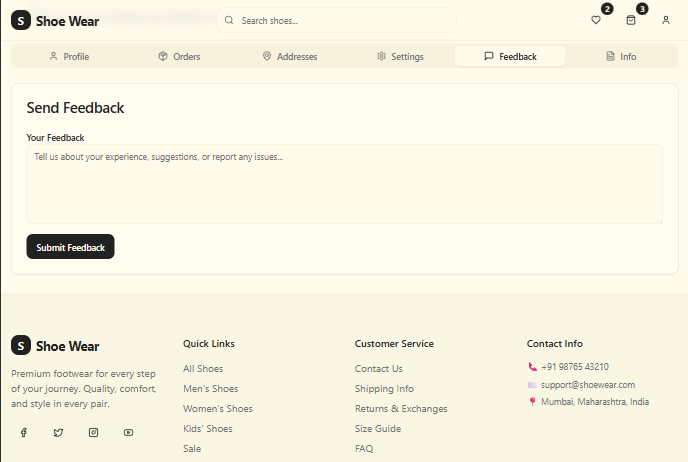Open the wishlist heart icon
This screenshot has height=462, width=688.
(x=596, y=20)
